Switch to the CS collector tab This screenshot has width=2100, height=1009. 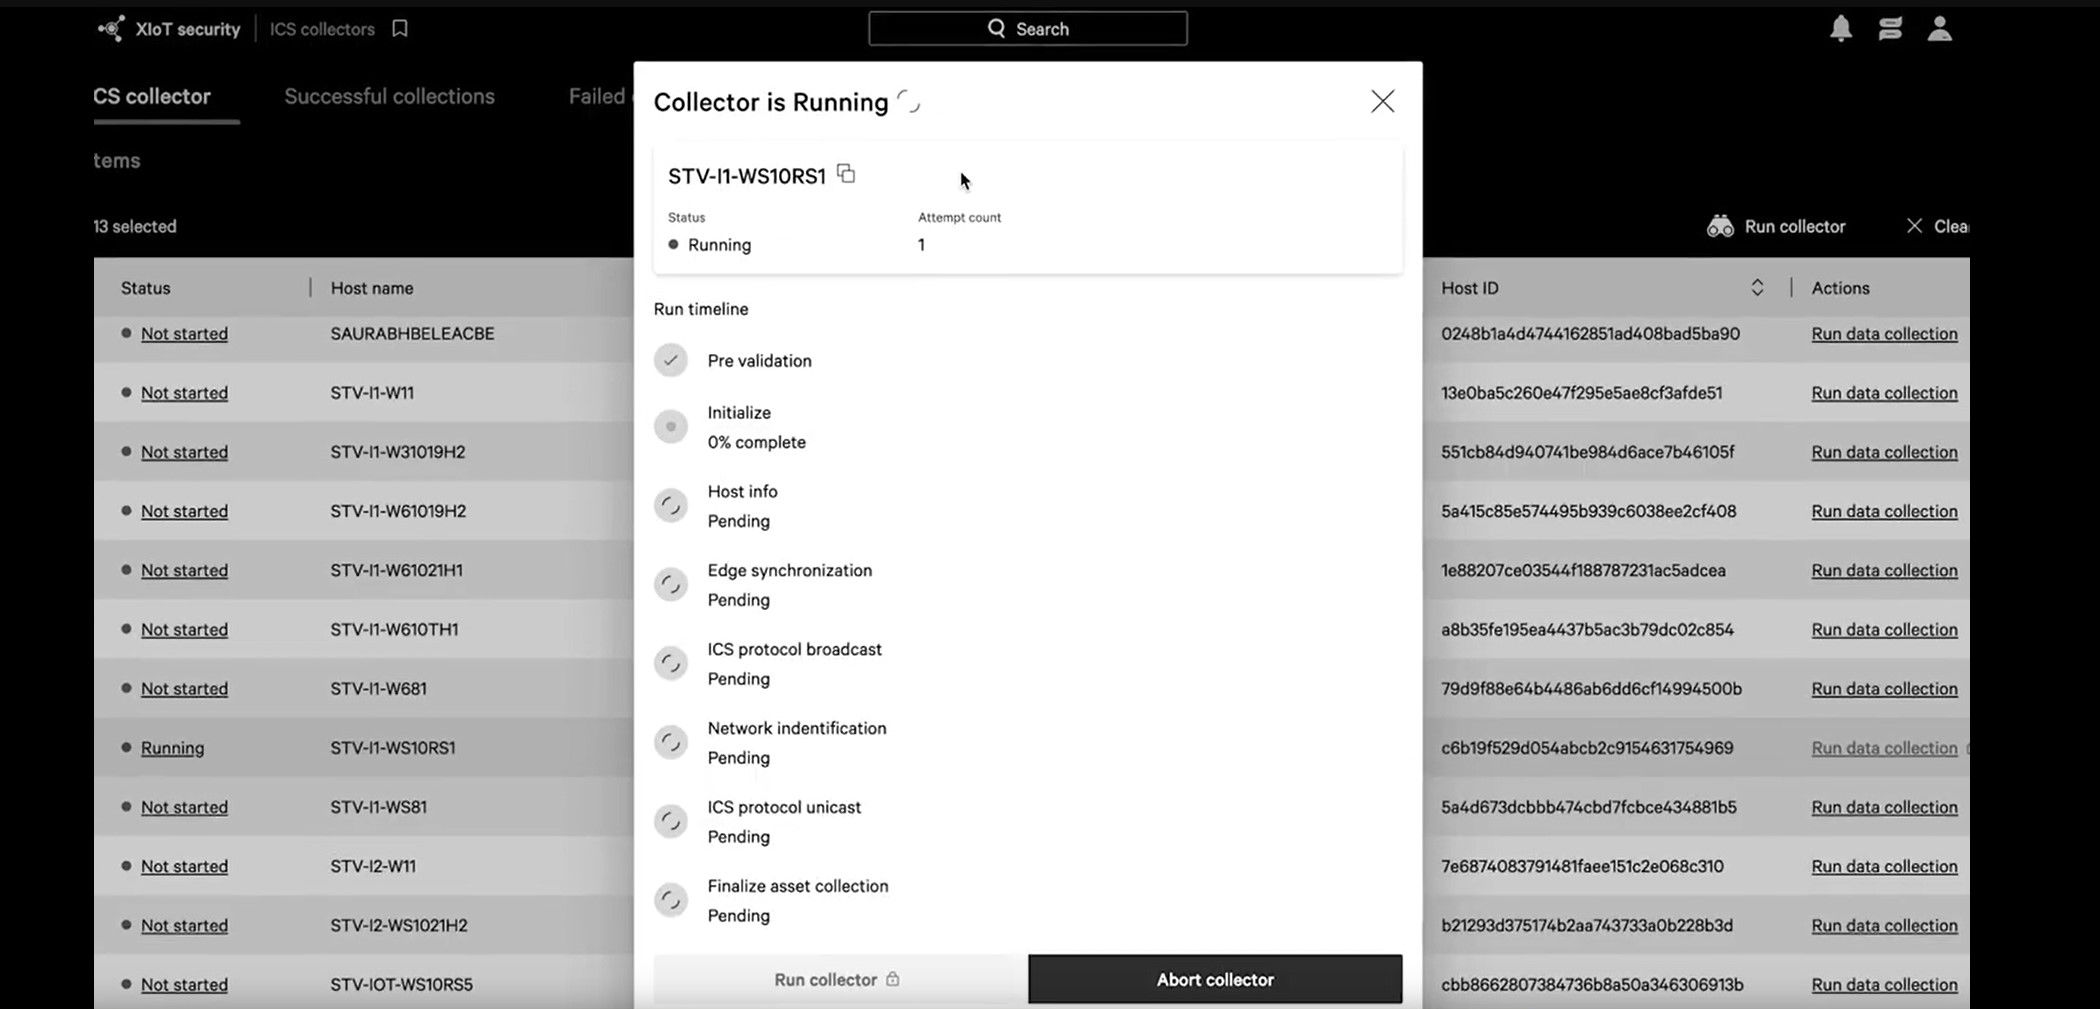(152, 96)
